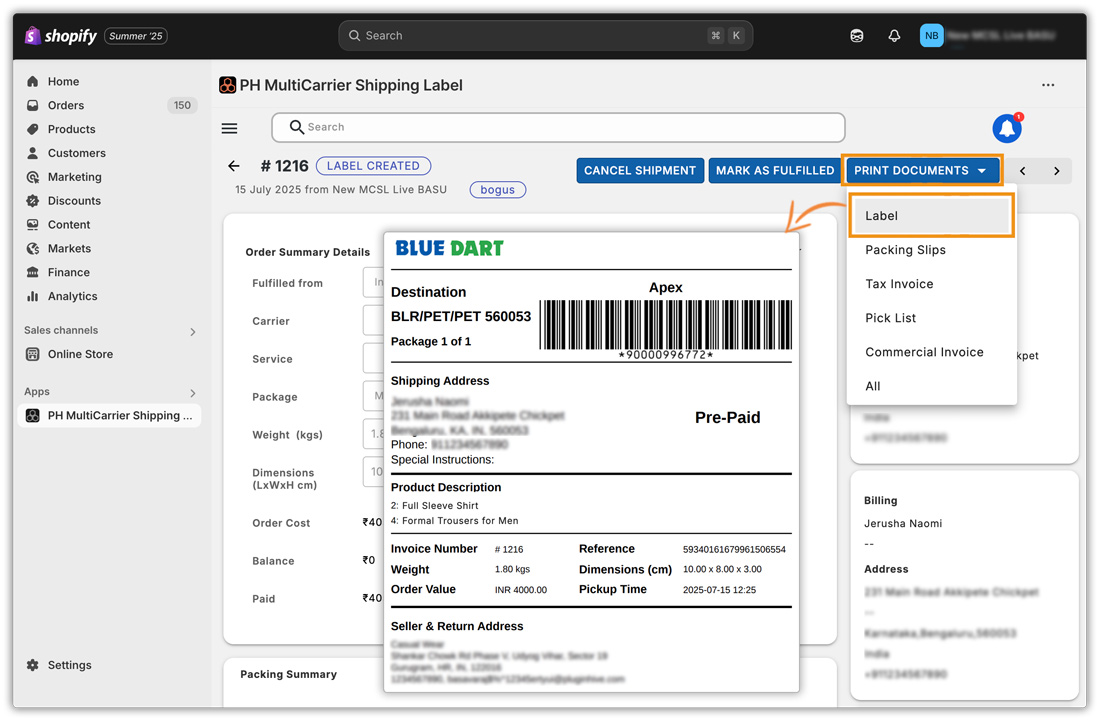Viewport: 1100px width, 722px height.
Task: Click the Orders link in sidebar
Action: coord(66,105)
